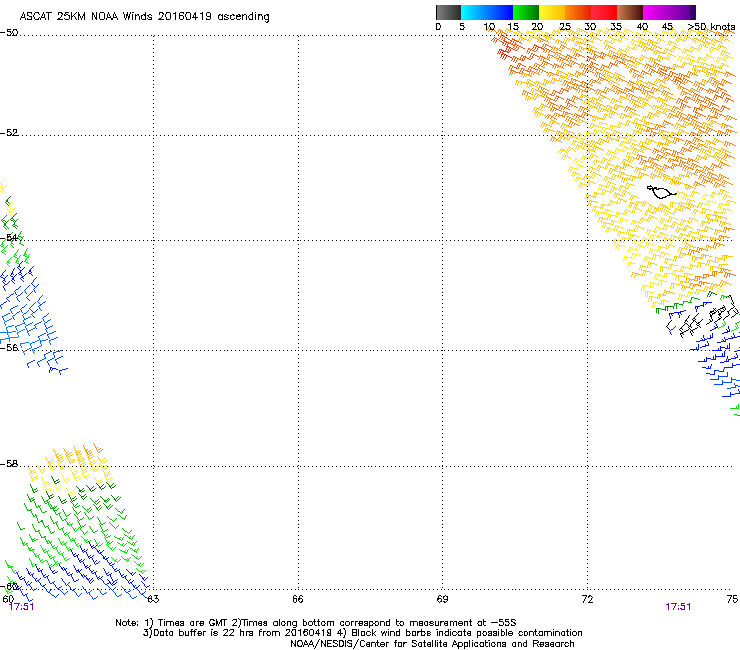The height and width of the screenshot is (650, 740).
Task: Click the cyan 5-10 knots color segment
Action: (474, 12)
